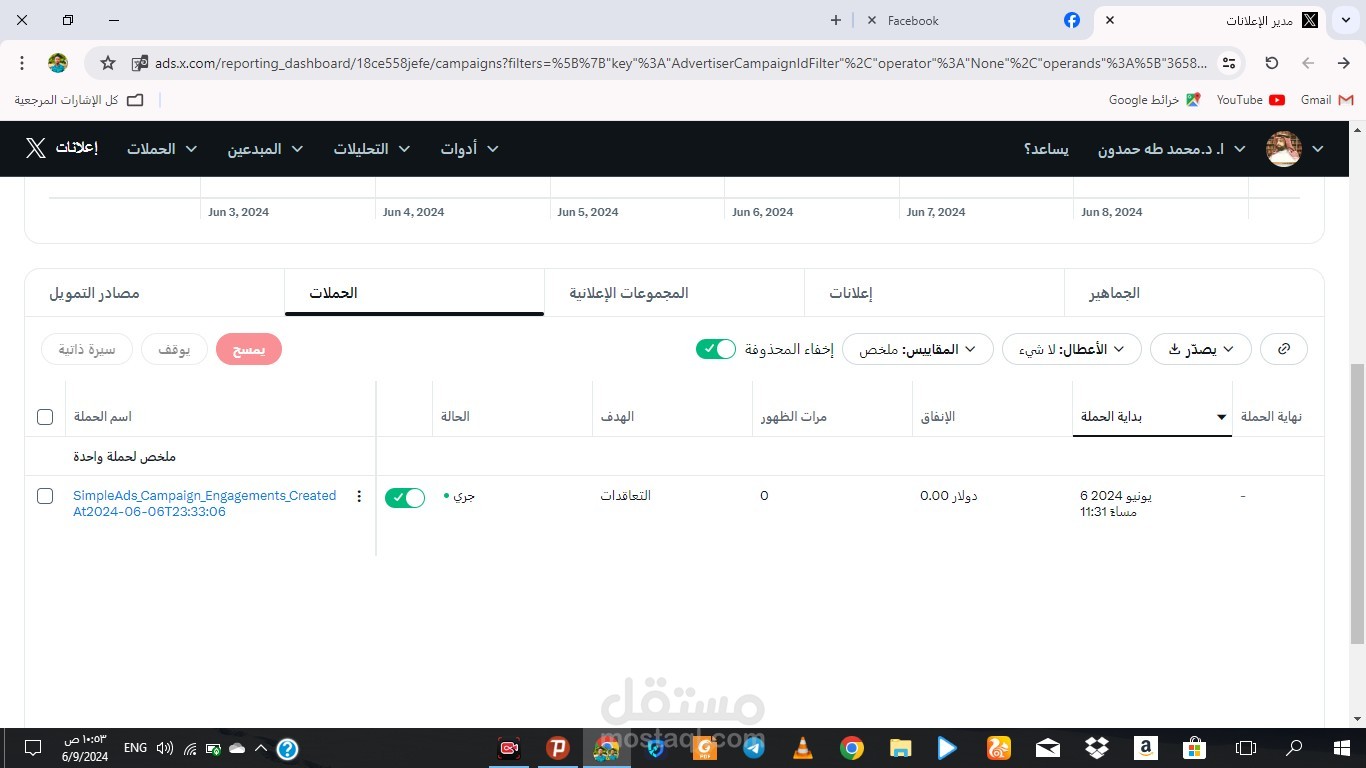Click the Chrome profile avatar
The width and height of the screenshot is (1366, 768).
pyautogui.click(x=58, y=63)
